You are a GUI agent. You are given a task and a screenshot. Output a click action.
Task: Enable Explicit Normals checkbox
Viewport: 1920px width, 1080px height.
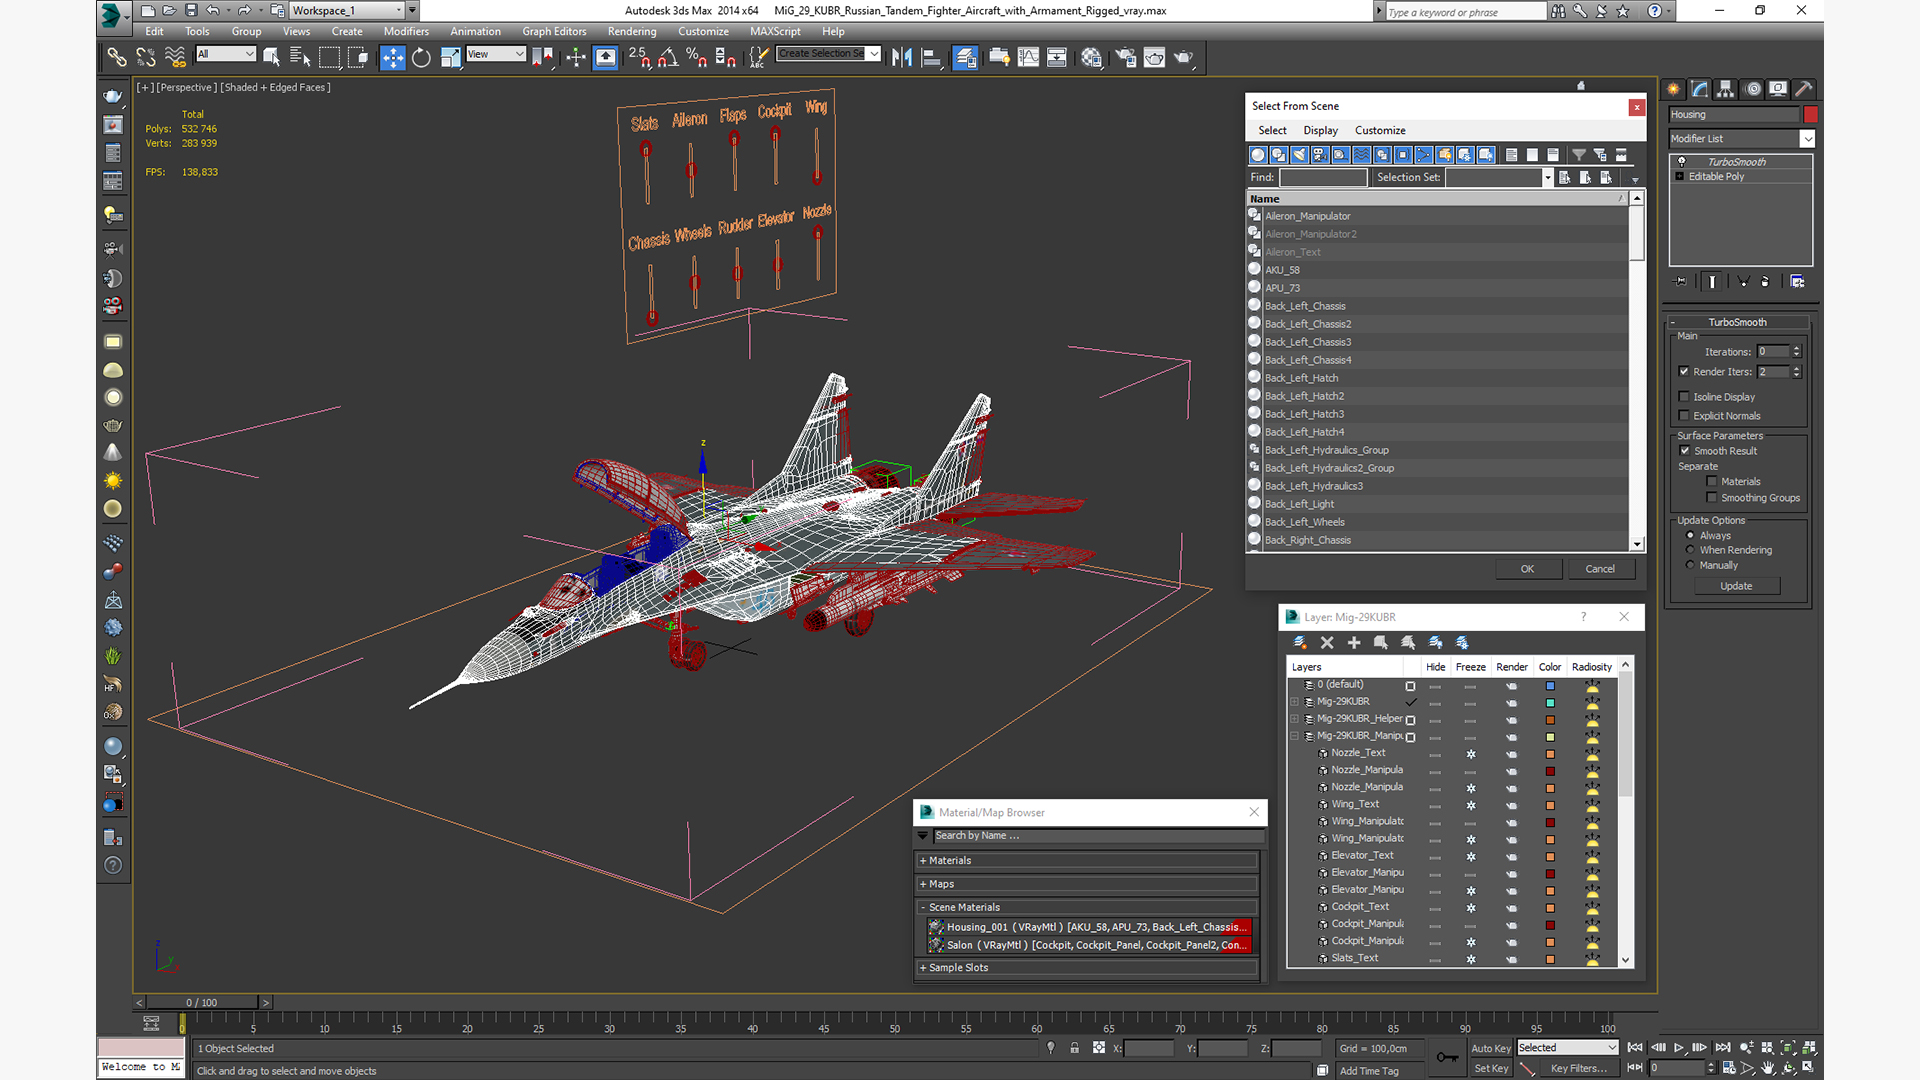click(x=1684, y=416)
